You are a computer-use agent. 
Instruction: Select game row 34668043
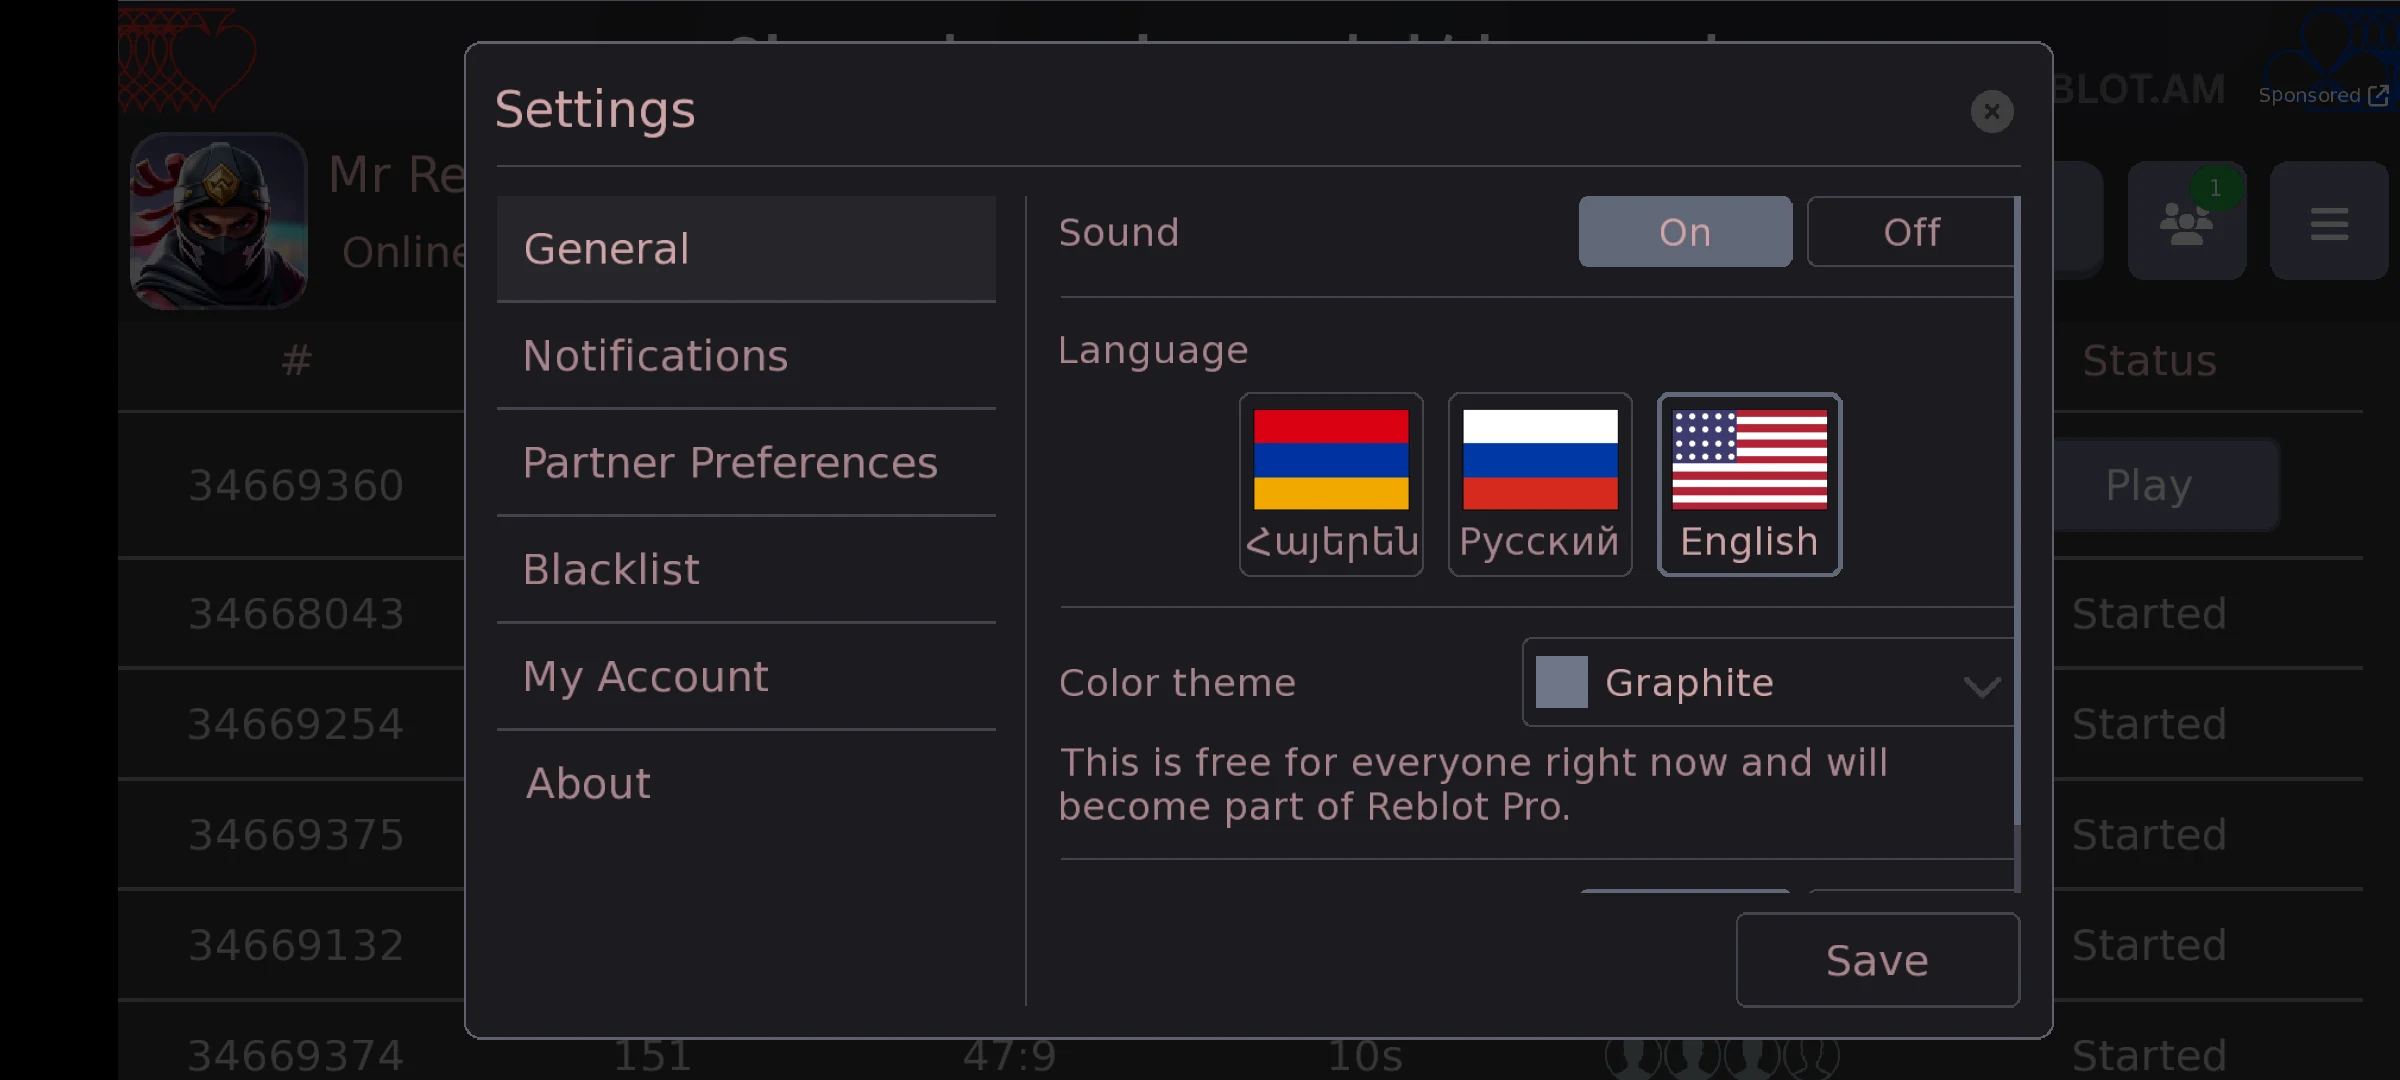296,614
